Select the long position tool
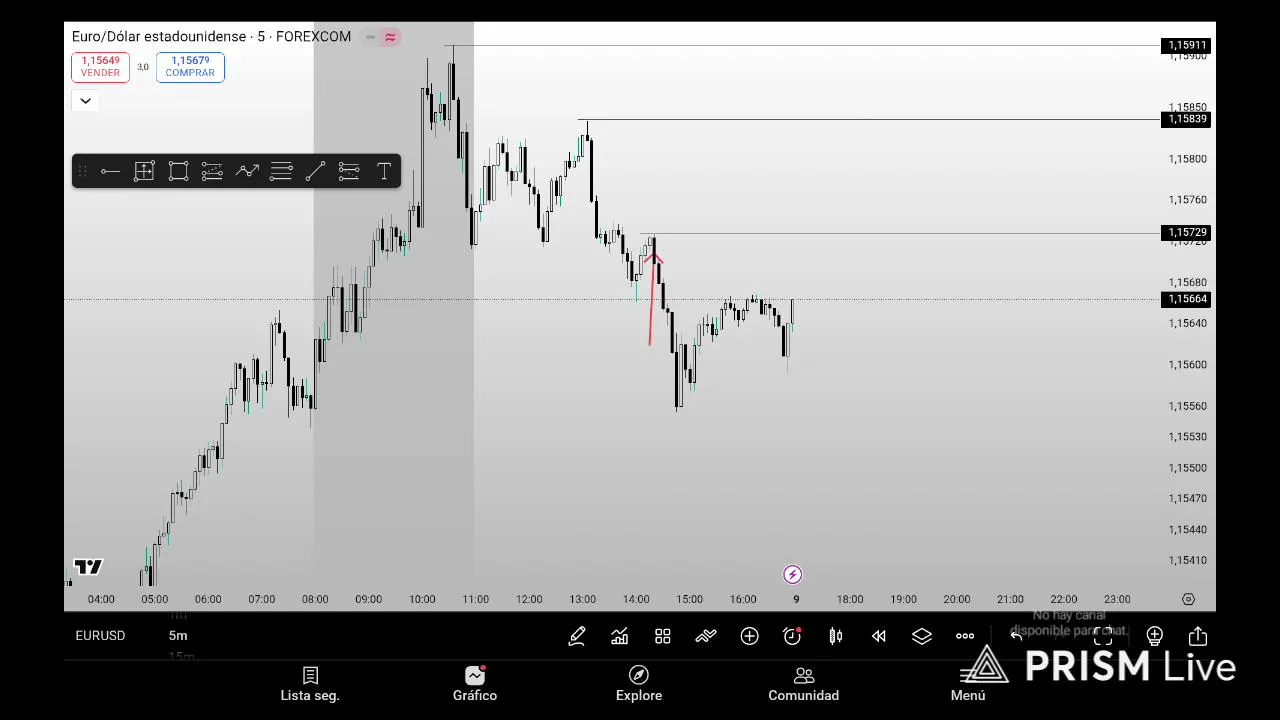The image size is (1280, 720). pyautogui.click(x=212, y=172)
